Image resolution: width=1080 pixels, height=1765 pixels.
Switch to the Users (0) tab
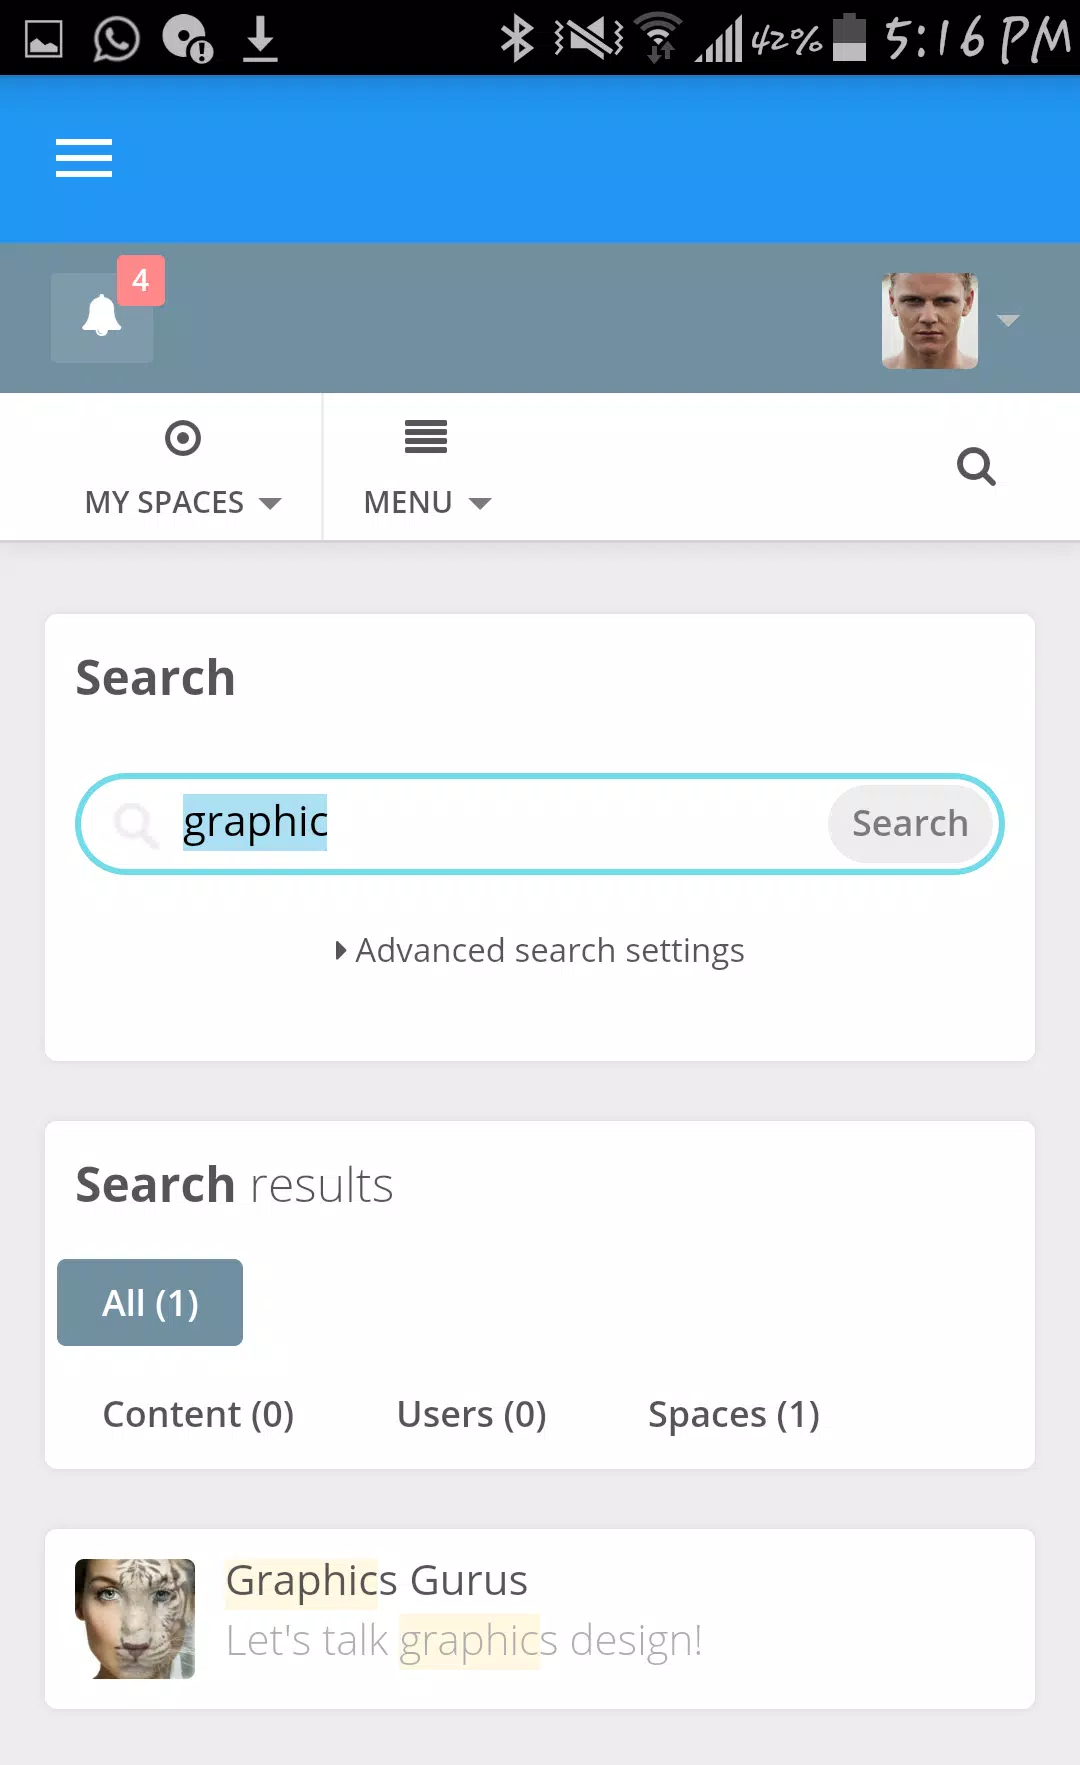click(471, 1414)
